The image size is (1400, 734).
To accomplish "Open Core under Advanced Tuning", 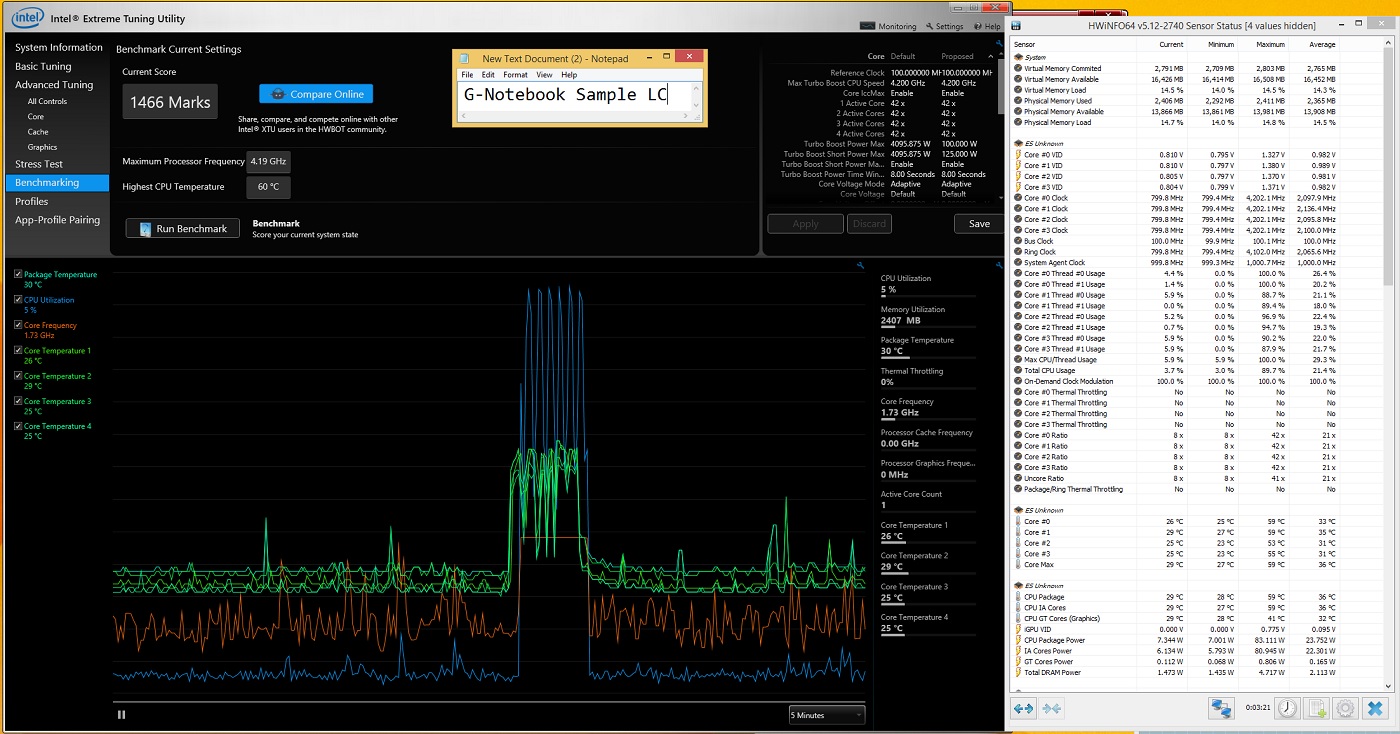I will [x=36, y=116].
